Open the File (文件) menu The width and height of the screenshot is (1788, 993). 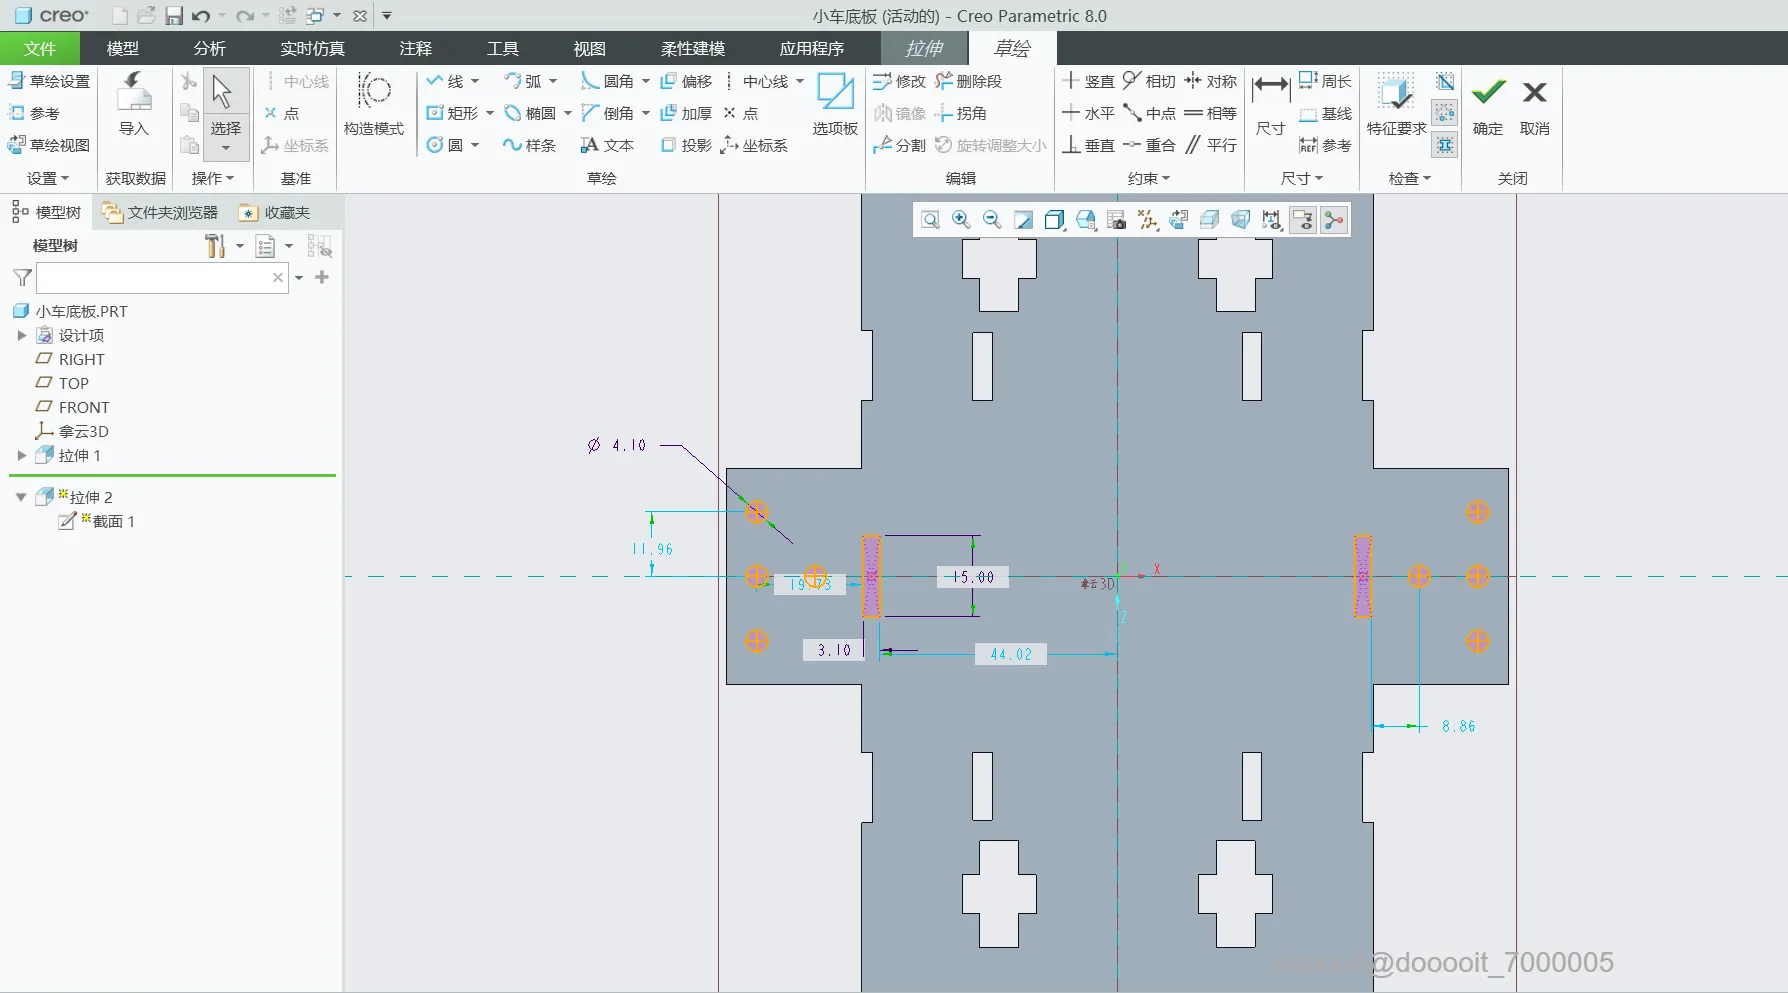tap(40, 48)
